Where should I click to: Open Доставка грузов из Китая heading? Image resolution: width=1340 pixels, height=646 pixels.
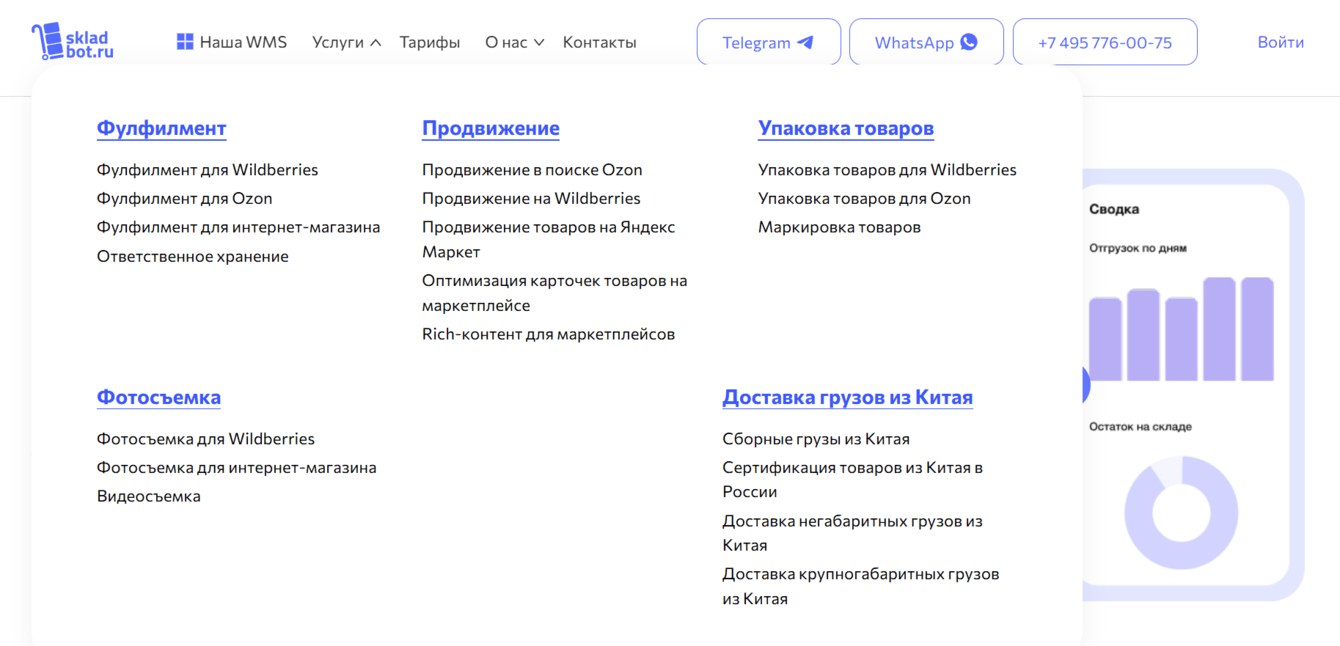click(x=848, y=397)
